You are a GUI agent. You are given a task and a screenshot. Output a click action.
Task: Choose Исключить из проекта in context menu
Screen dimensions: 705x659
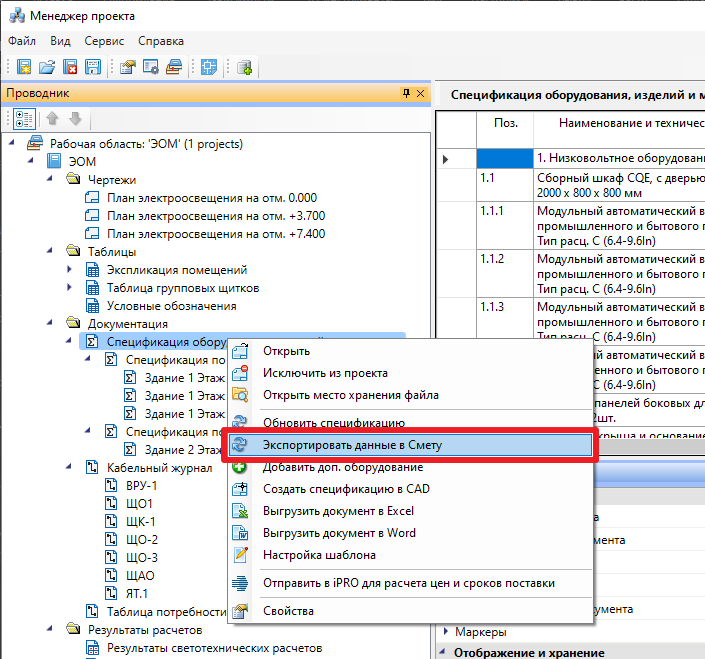(x=411, y=373)
